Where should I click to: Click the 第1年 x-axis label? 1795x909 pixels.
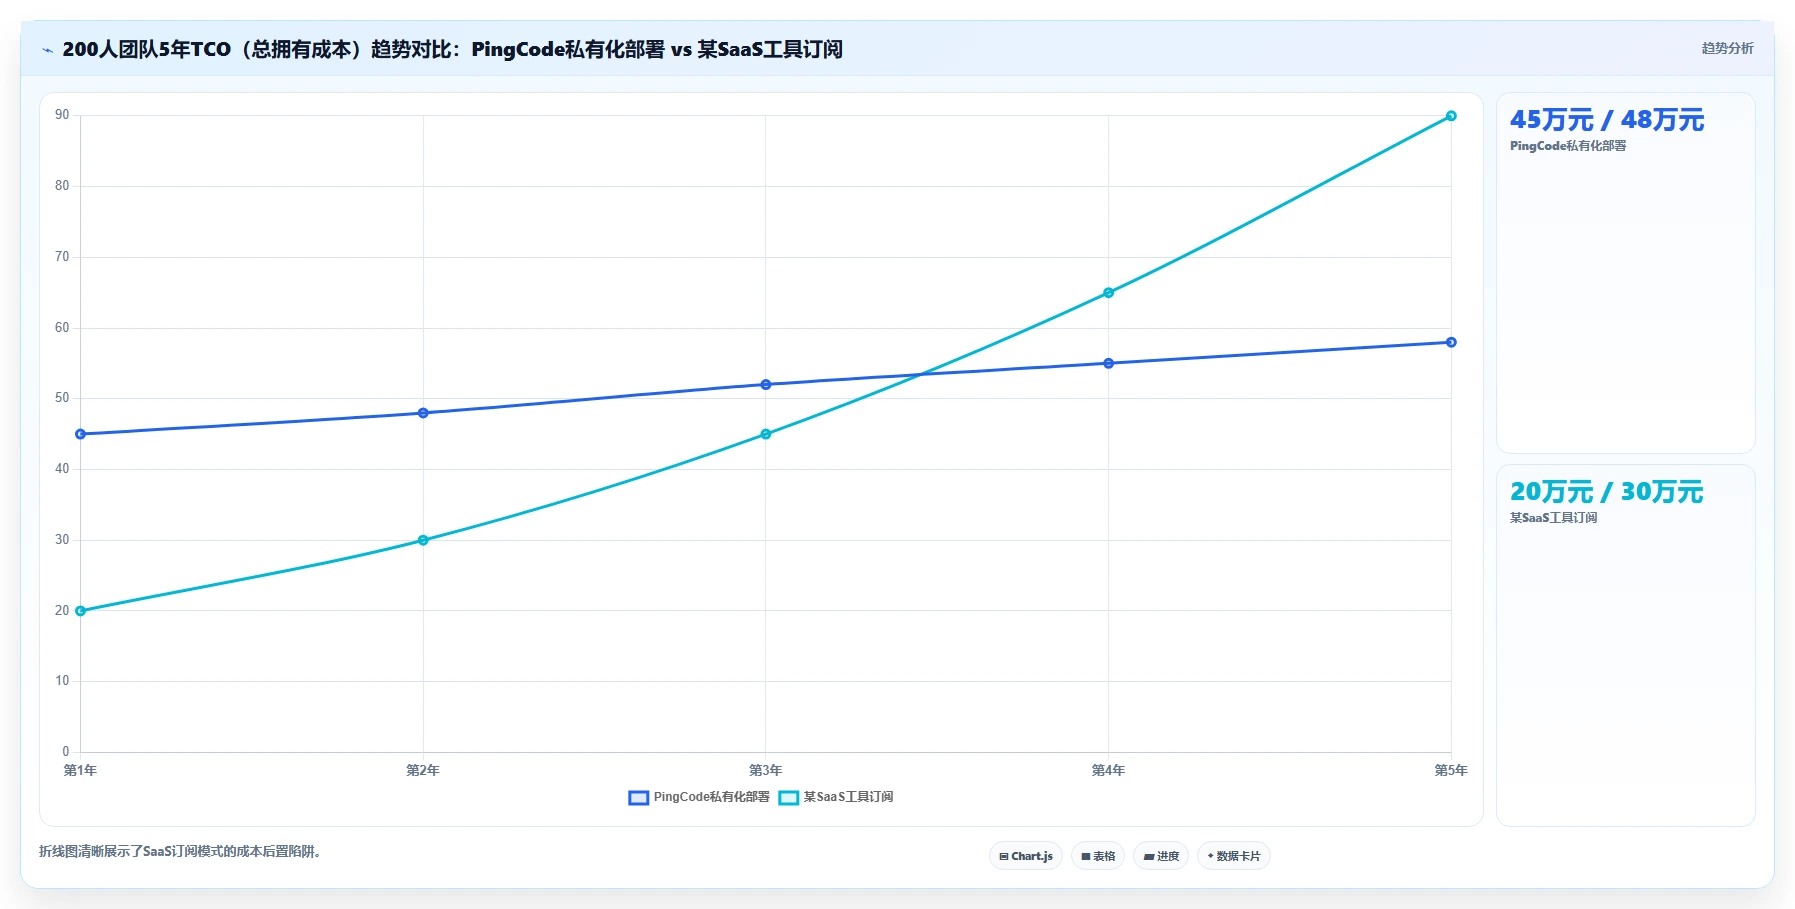tap(80, 770)
